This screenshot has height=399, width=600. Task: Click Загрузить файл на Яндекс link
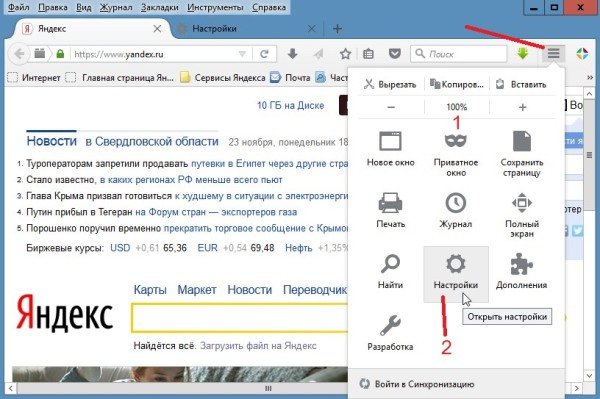coord(258,346)
